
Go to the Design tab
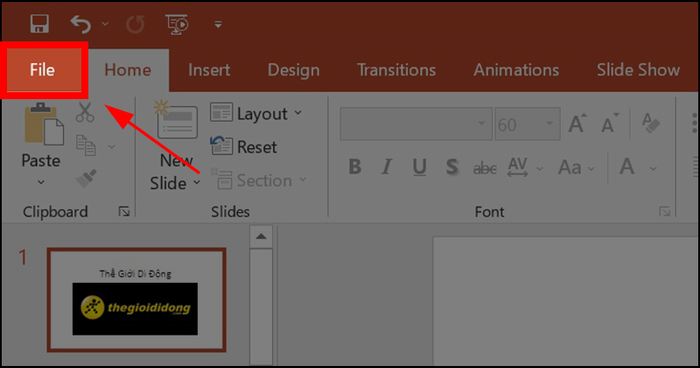pyautogui.click(x=293, y=70)
